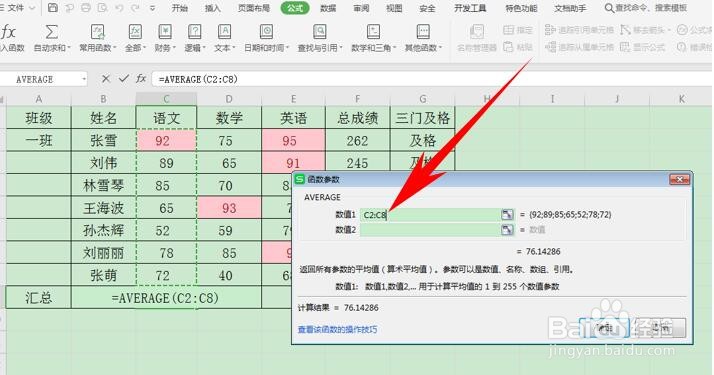The height and width of the screenshot is (375, 714).
Task: Open the 财务 financial functions list
Action: [164, 38]
